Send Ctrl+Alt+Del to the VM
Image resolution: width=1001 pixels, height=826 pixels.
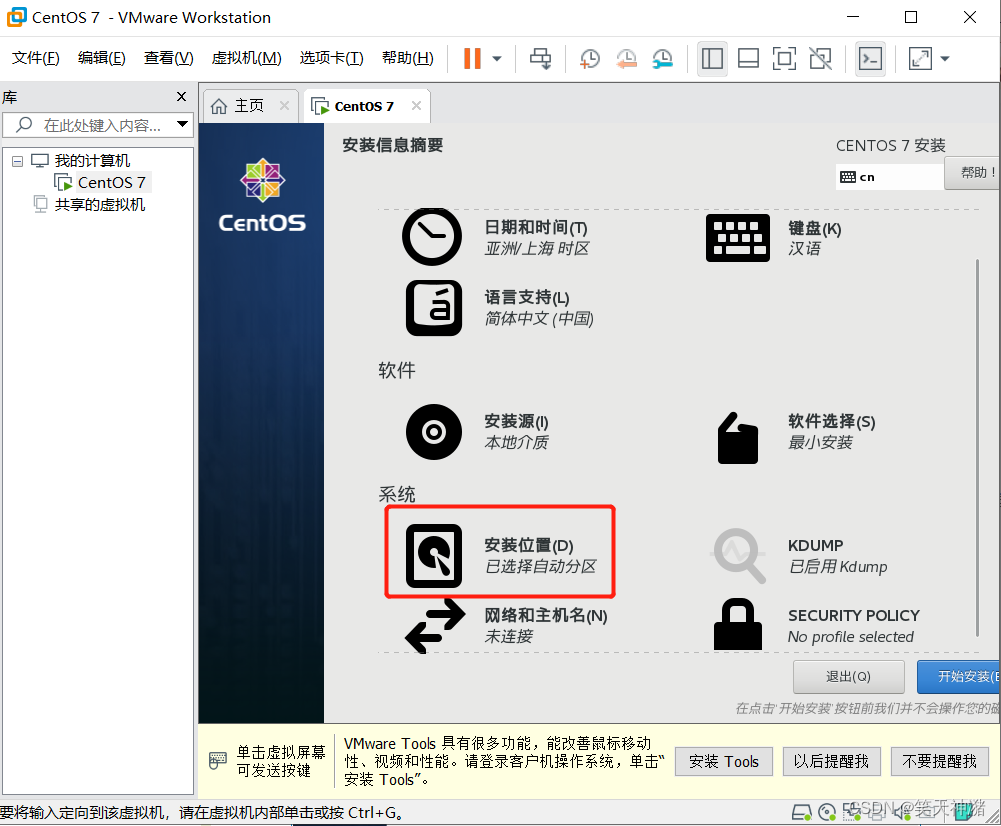tap(540, 59)
